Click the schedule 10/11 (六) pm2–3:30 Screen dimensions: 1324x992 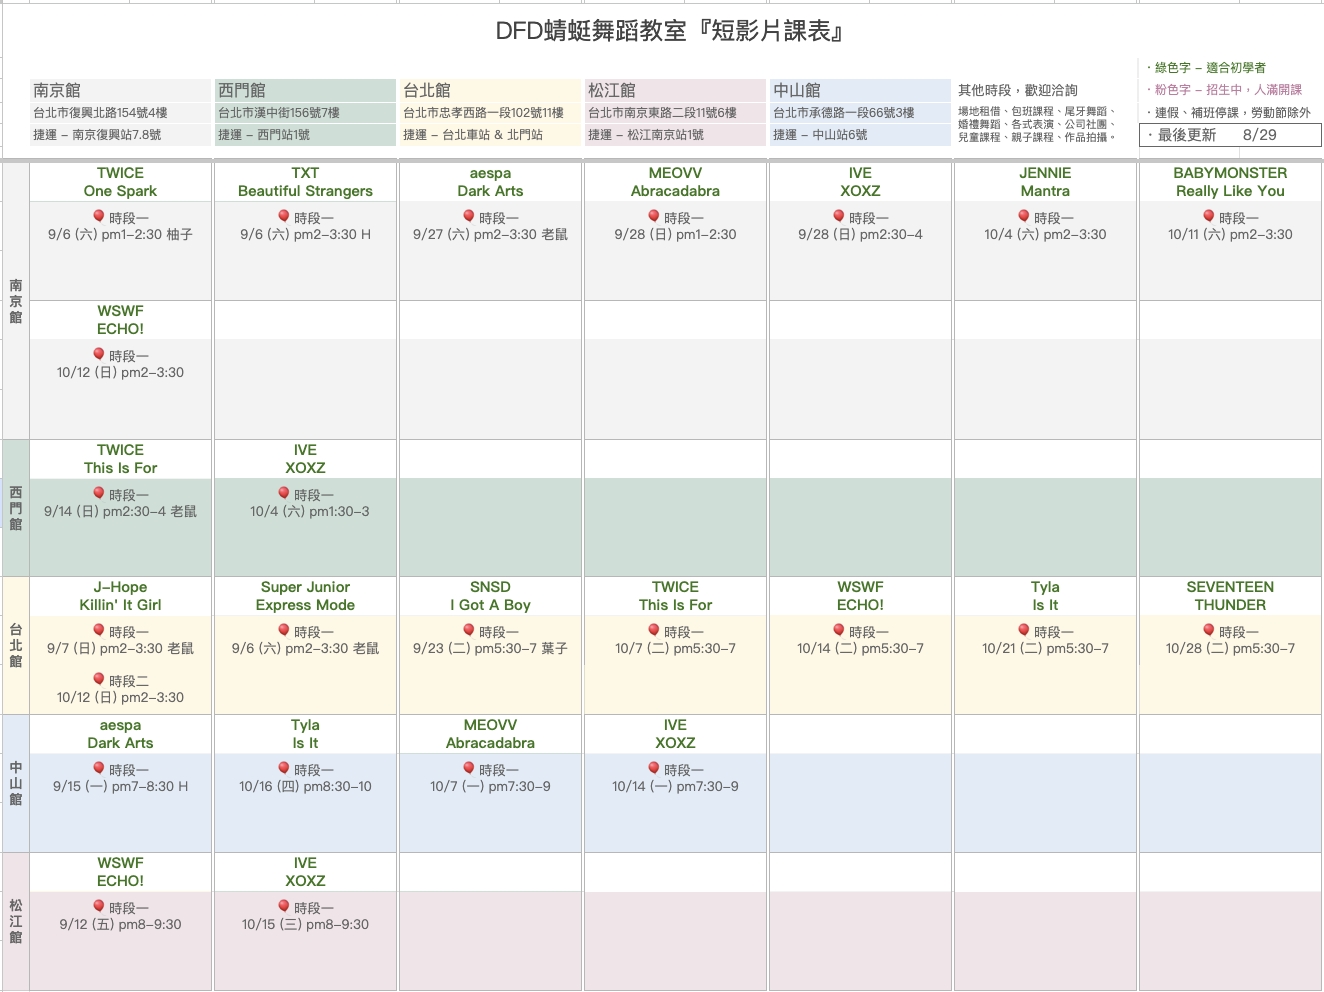1230,235
